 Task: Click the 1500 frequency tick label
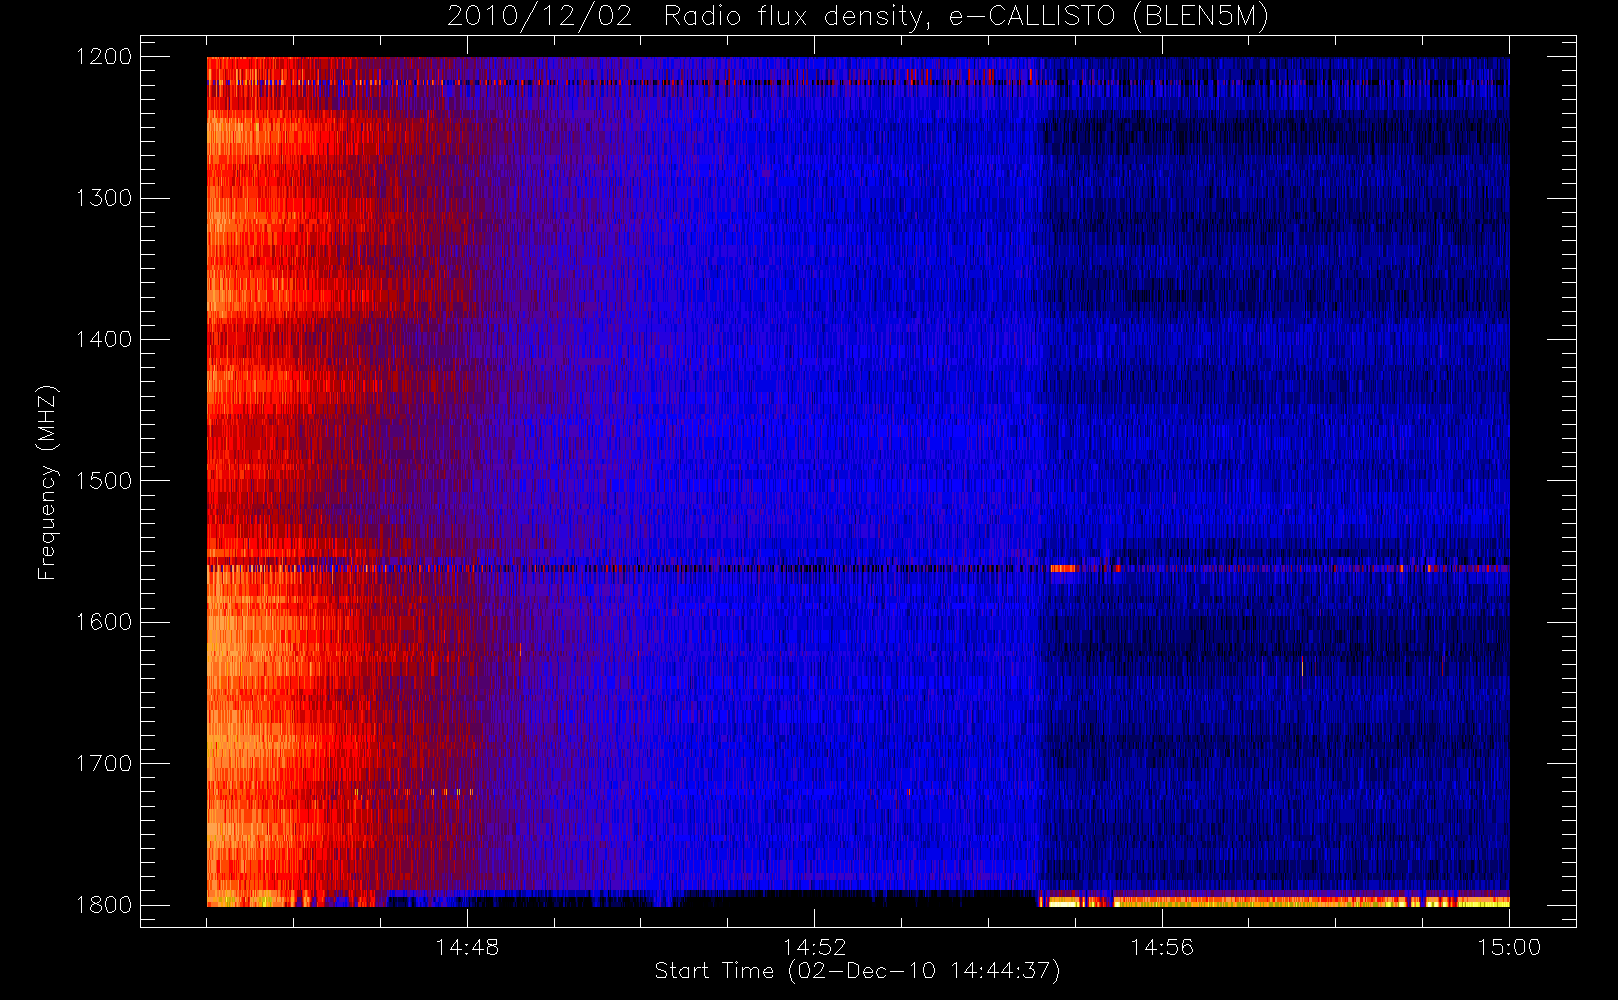(x=104, y=481)
